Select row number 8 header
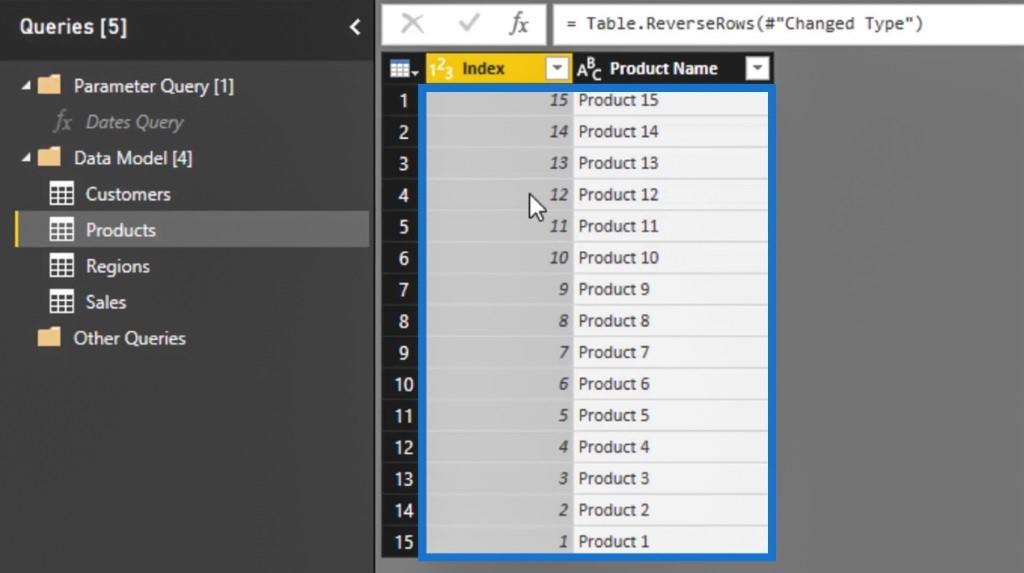Image resolution: width=1024 pixels, height=573 pixels. [x=404, y=321]
